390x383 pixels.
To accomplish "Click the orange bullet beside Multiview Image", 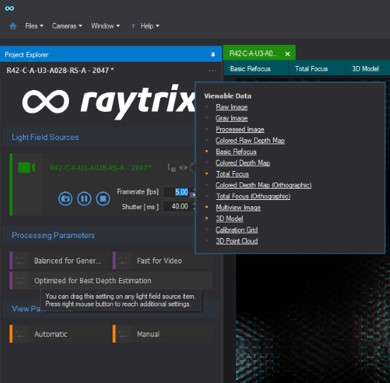I will (207, 207).
